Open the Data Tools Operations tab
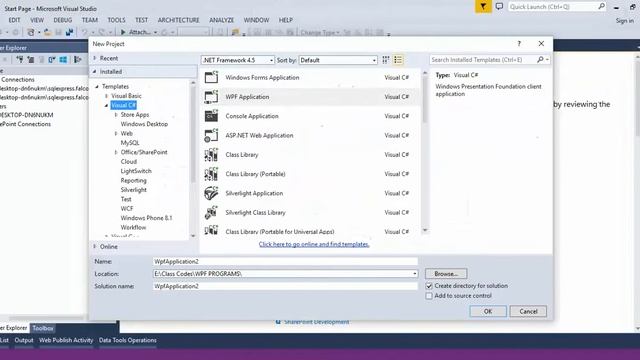The image size is (640, 360). (x=127, y=340)
